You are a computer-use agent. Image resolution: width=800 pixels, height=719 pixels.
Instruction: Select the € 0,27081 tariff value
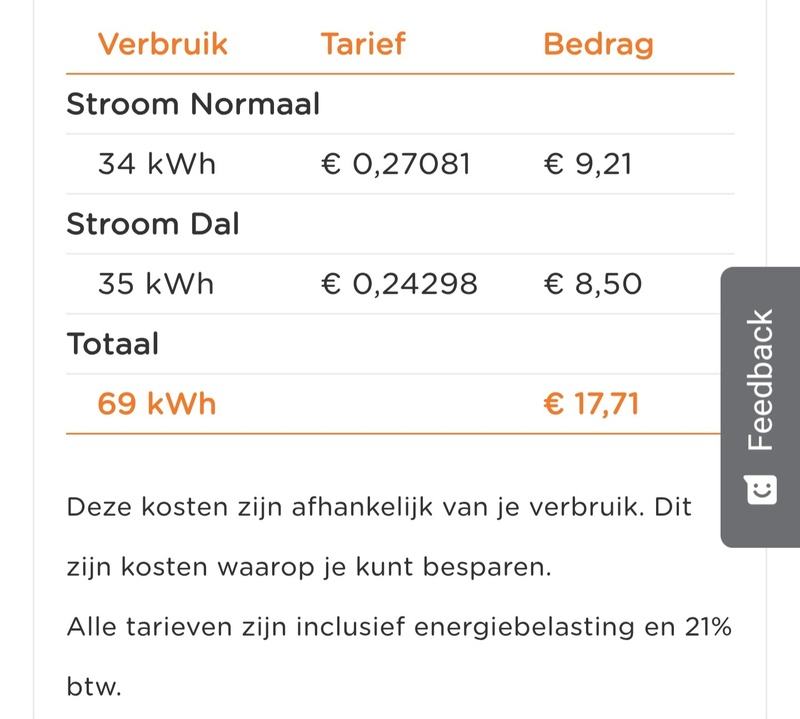[395, 164]
